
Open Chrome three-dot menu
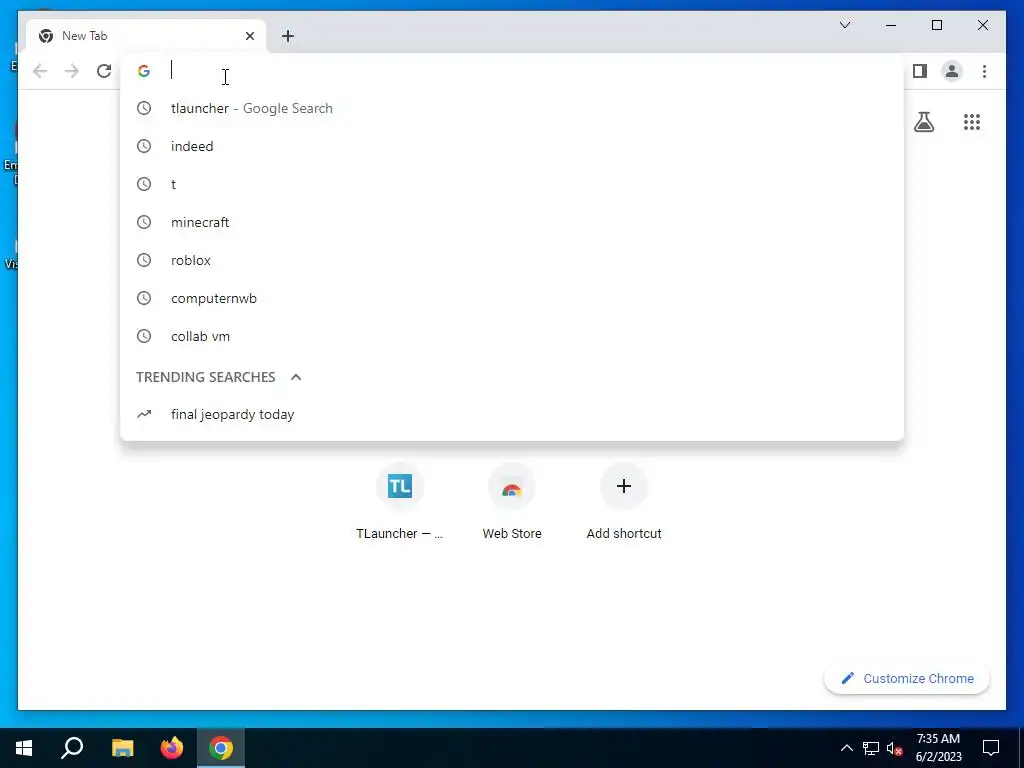[x=984, y=71]
